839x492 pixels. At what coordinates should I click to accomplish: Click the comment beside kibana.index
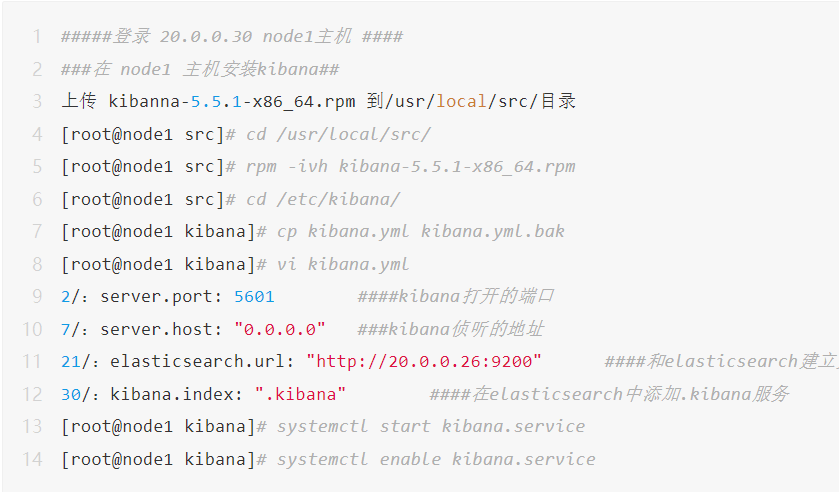610,394
